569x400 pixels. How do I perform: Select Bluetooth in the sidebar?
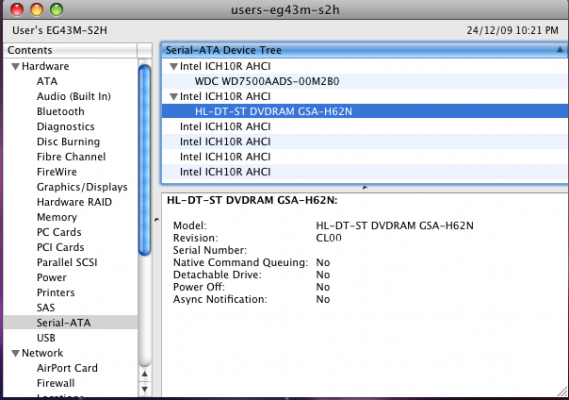point(61,111)
